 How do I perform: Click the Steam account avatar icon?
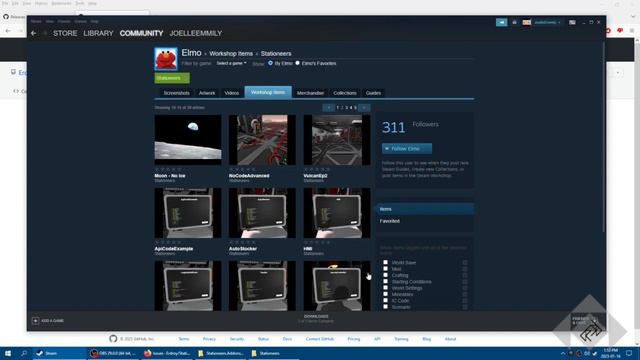coord(527,22)
